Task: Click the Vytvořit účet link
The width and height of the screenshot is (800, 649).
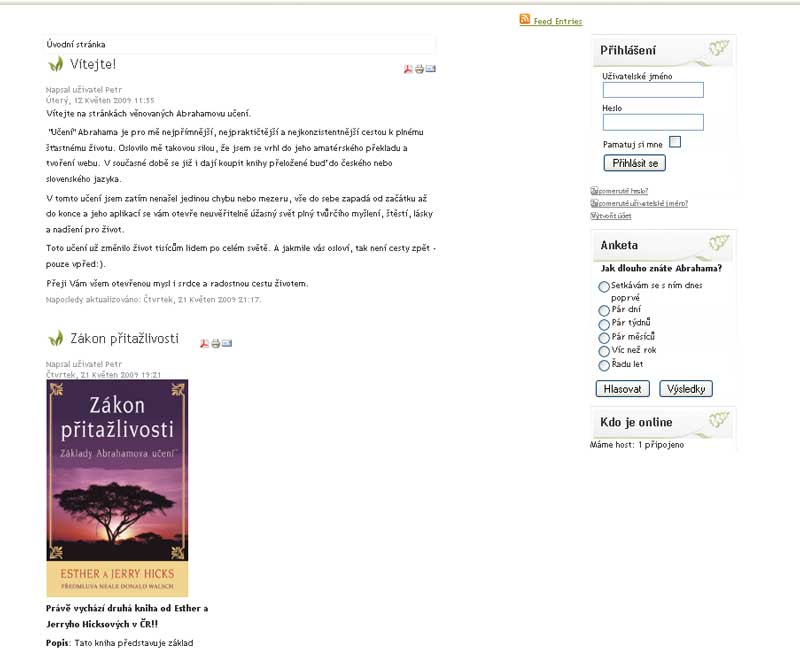Action: 611,216
